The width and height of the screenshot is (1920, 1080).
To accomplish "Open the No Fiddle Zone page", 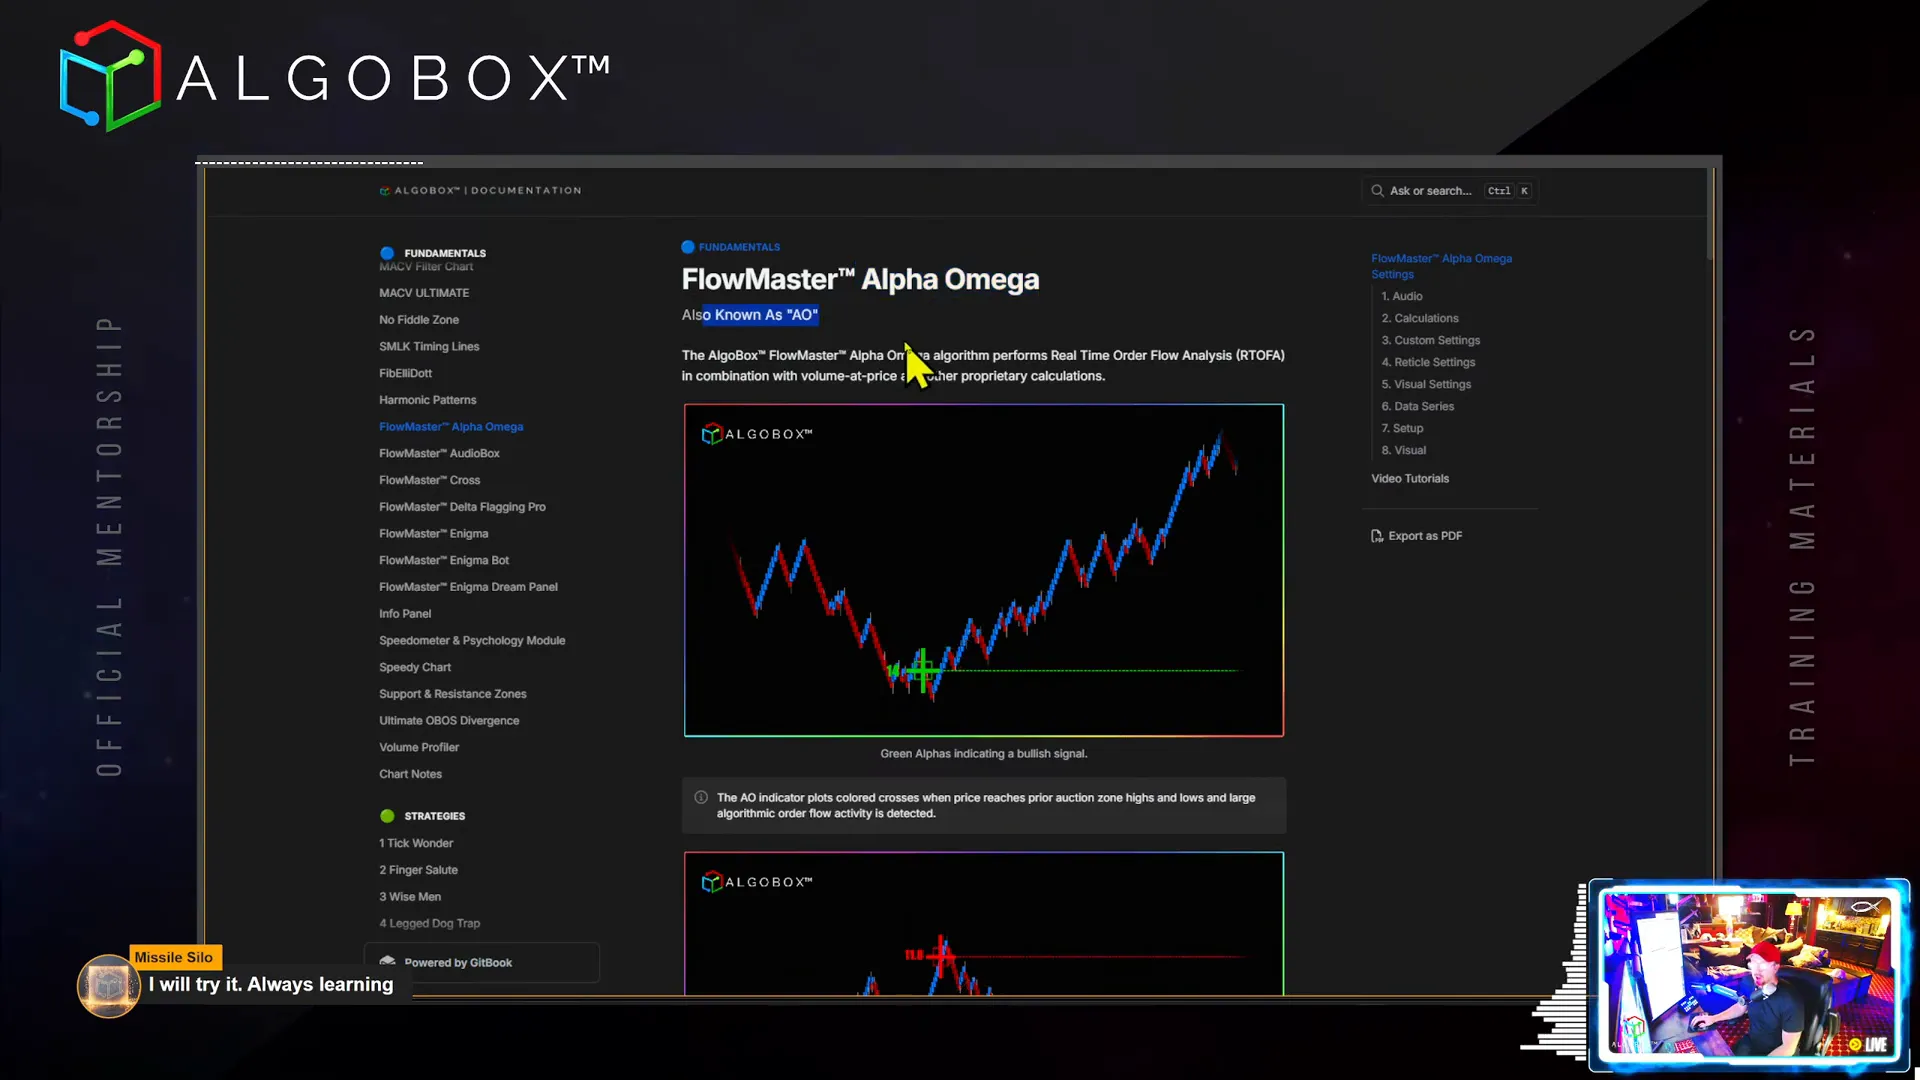I will point(419,320).
